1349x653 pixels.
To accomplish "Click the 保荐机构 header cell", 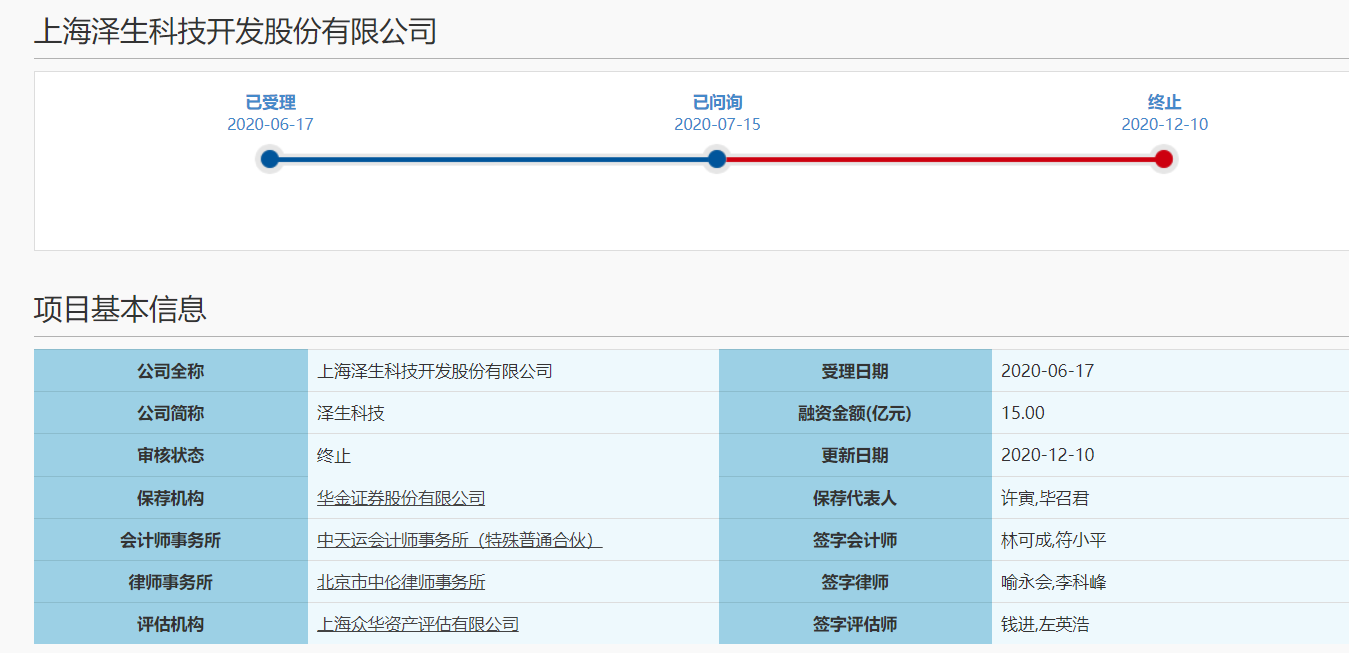I will pyautogui.click(x=171, y=498).
